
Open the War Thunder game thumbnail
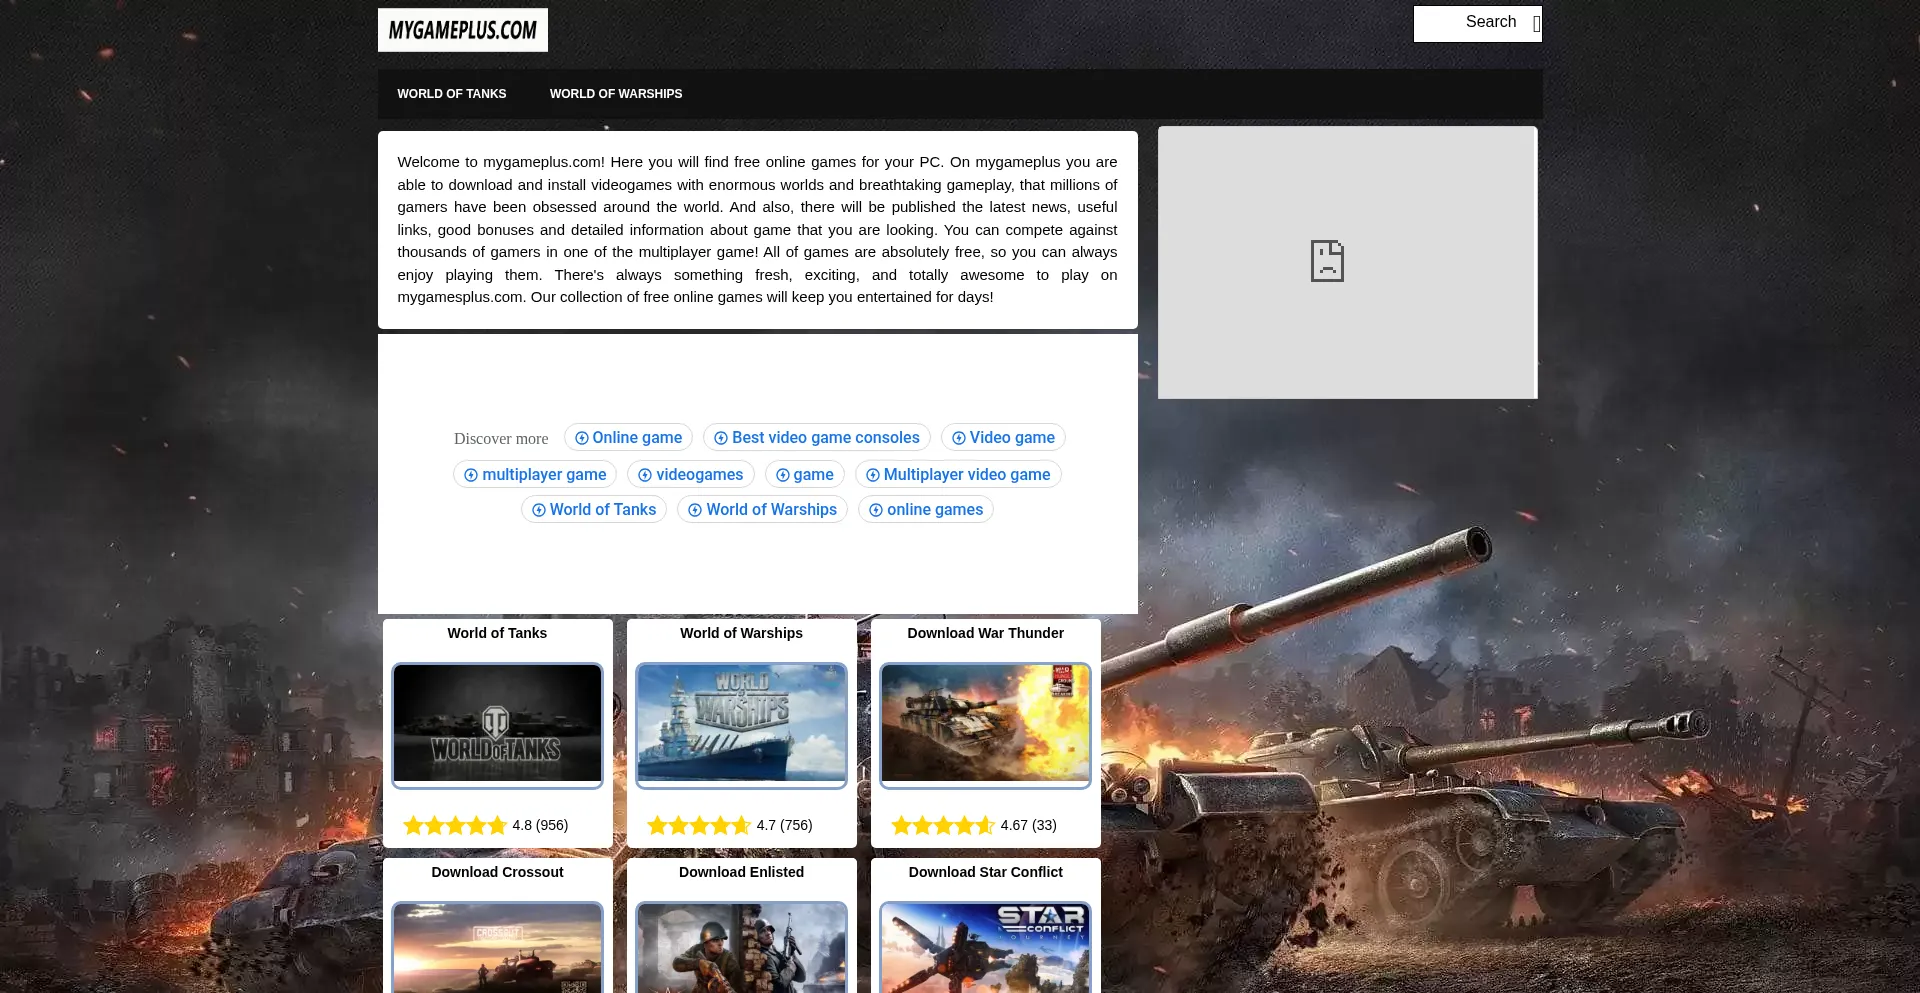point(985,724)
